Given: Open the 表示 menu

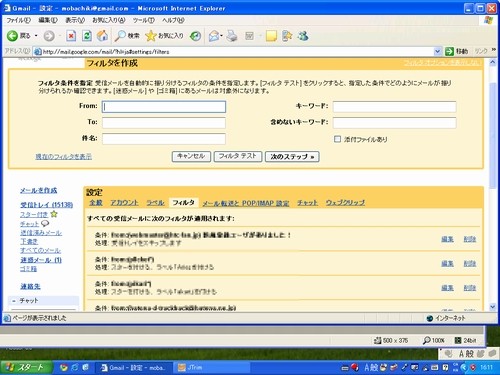Looking at the screenshot, I should [75, 20].
